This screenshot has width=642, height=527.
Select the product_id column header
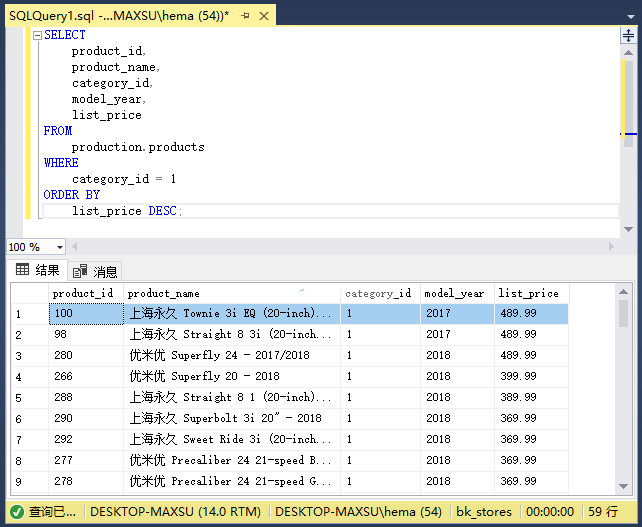(x=86, y=293)
